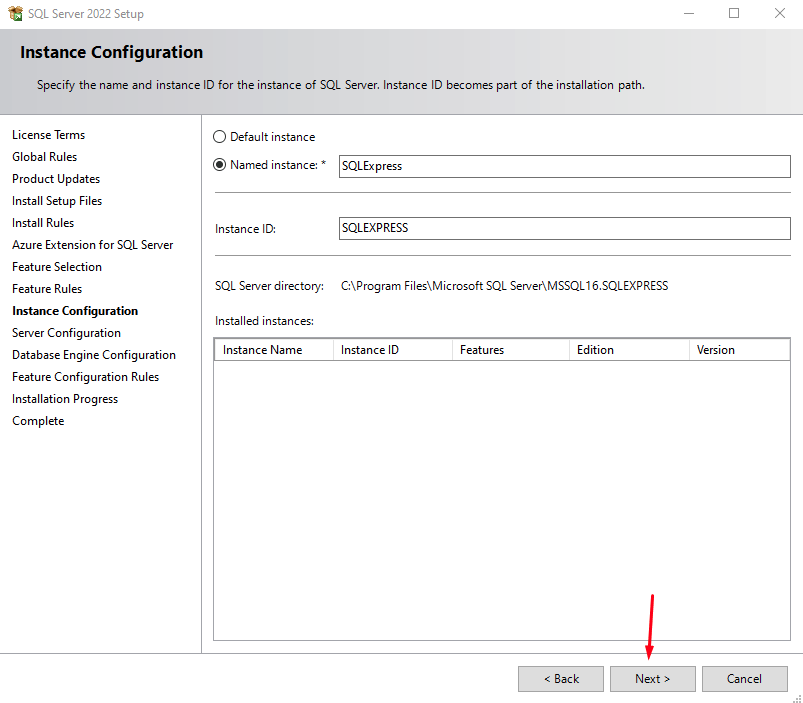This screenshot has height=703, width=803.
Task: Select the Default instance radio button
Action: [x=219, y=137]
